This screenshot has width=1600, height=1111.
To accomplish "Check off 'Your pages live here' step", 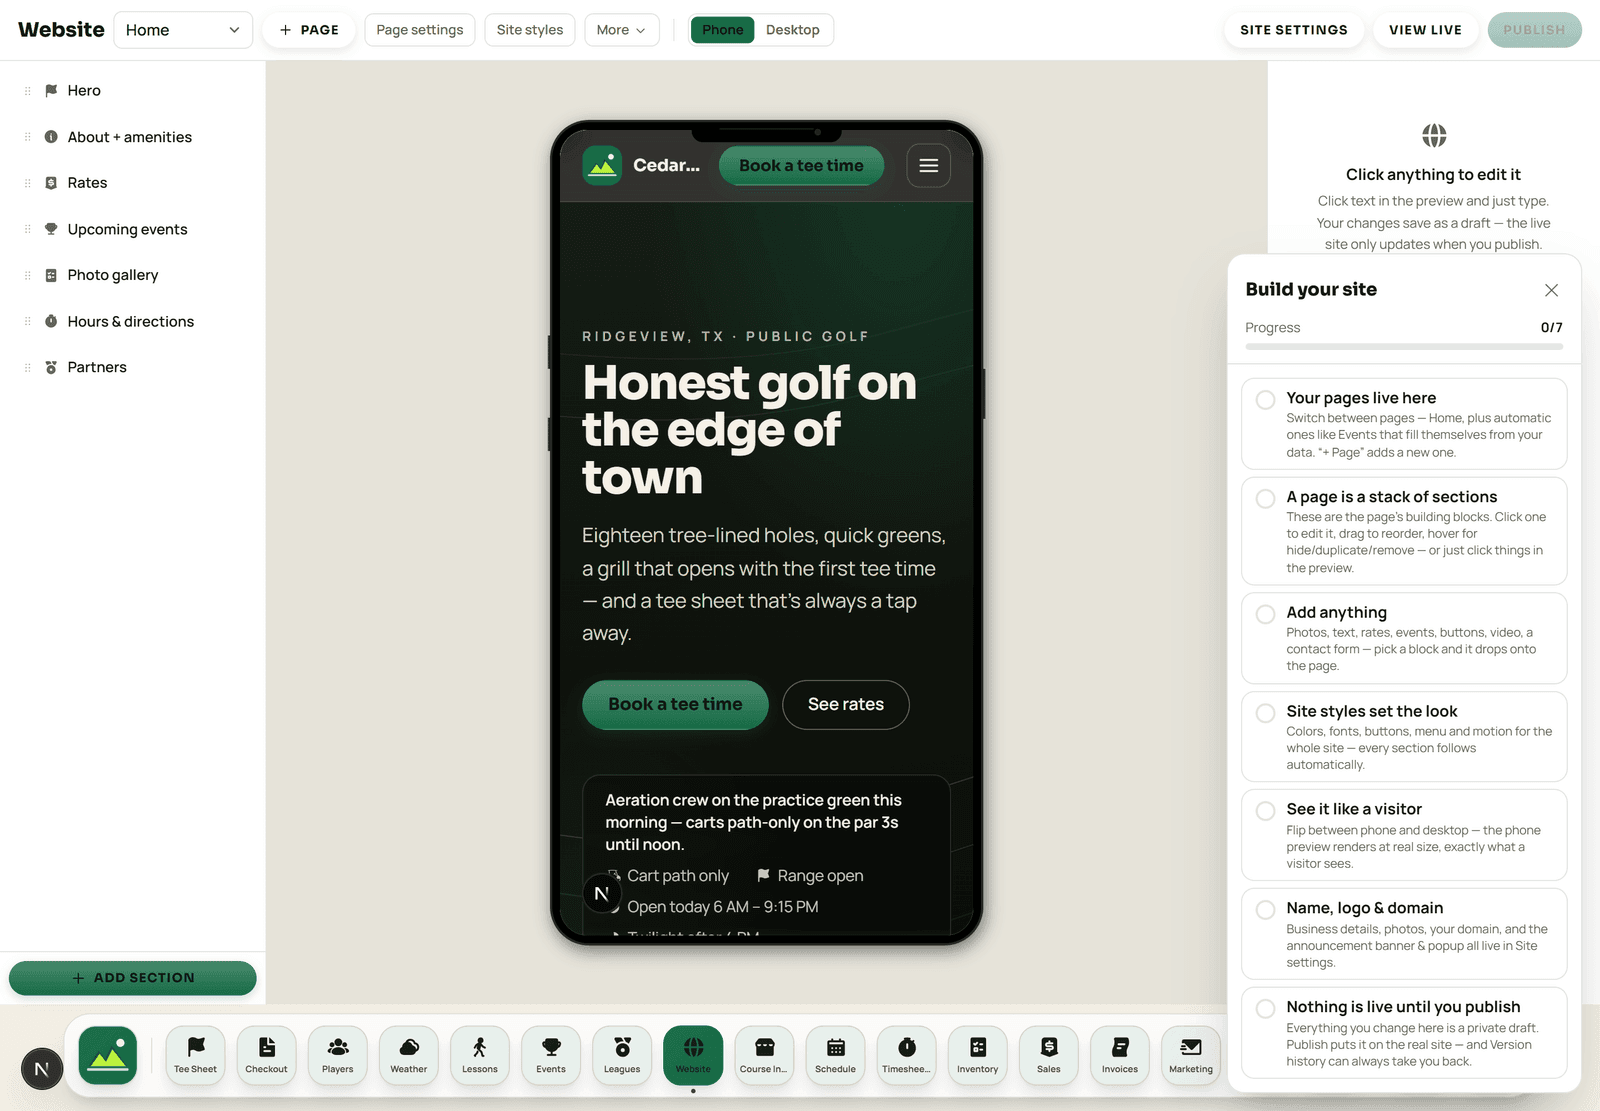I will [x=1265, y=400].
